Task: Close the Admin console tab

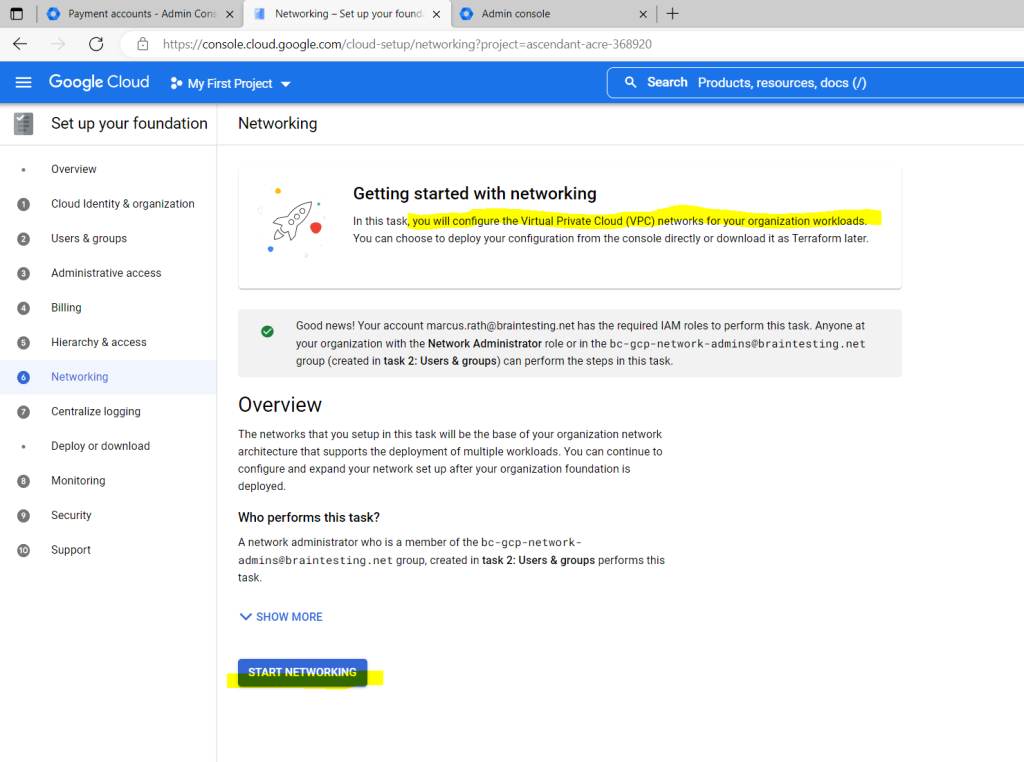Action: [643, 14]
